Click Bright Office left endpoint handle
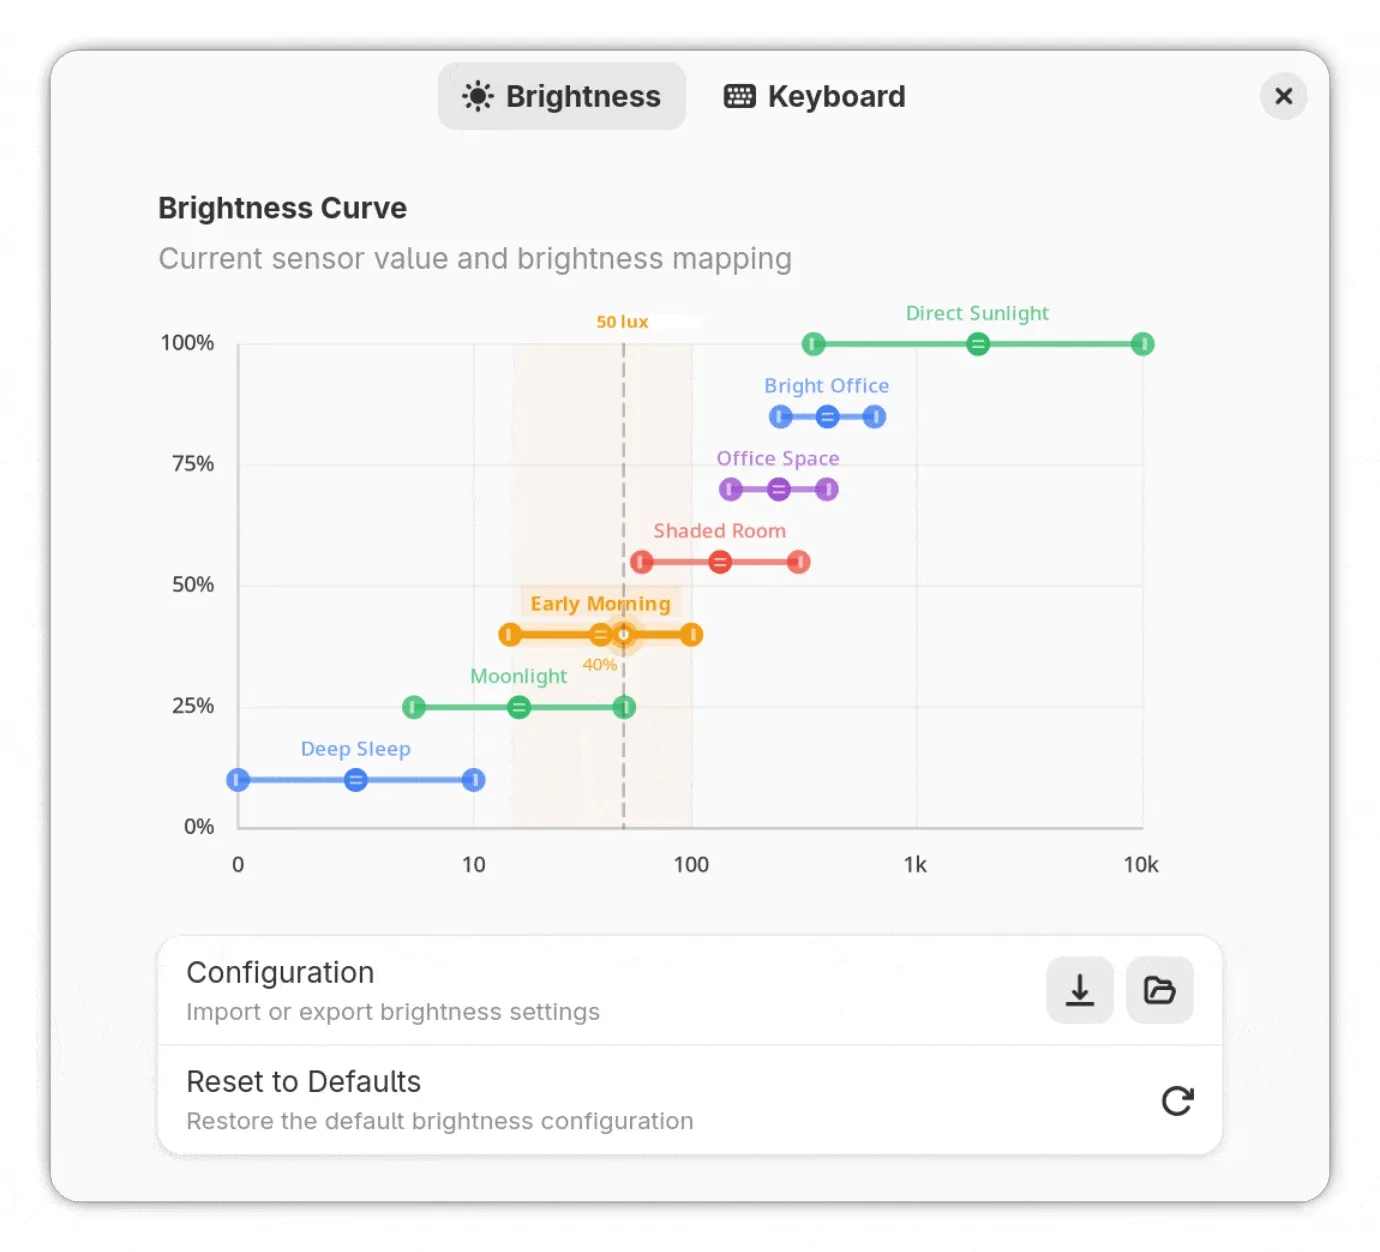 click(780, 417)
